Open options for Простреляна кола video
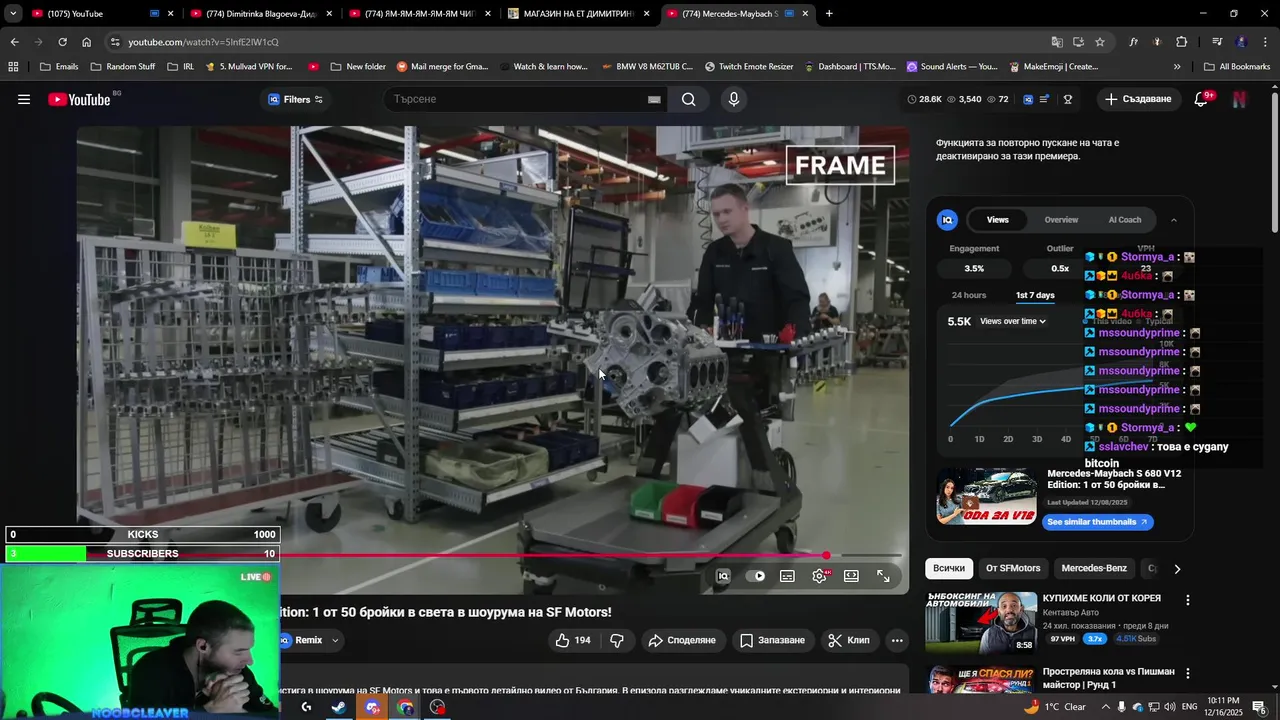The width and height of the screenshot is (1280, 720). point(1188,674)
